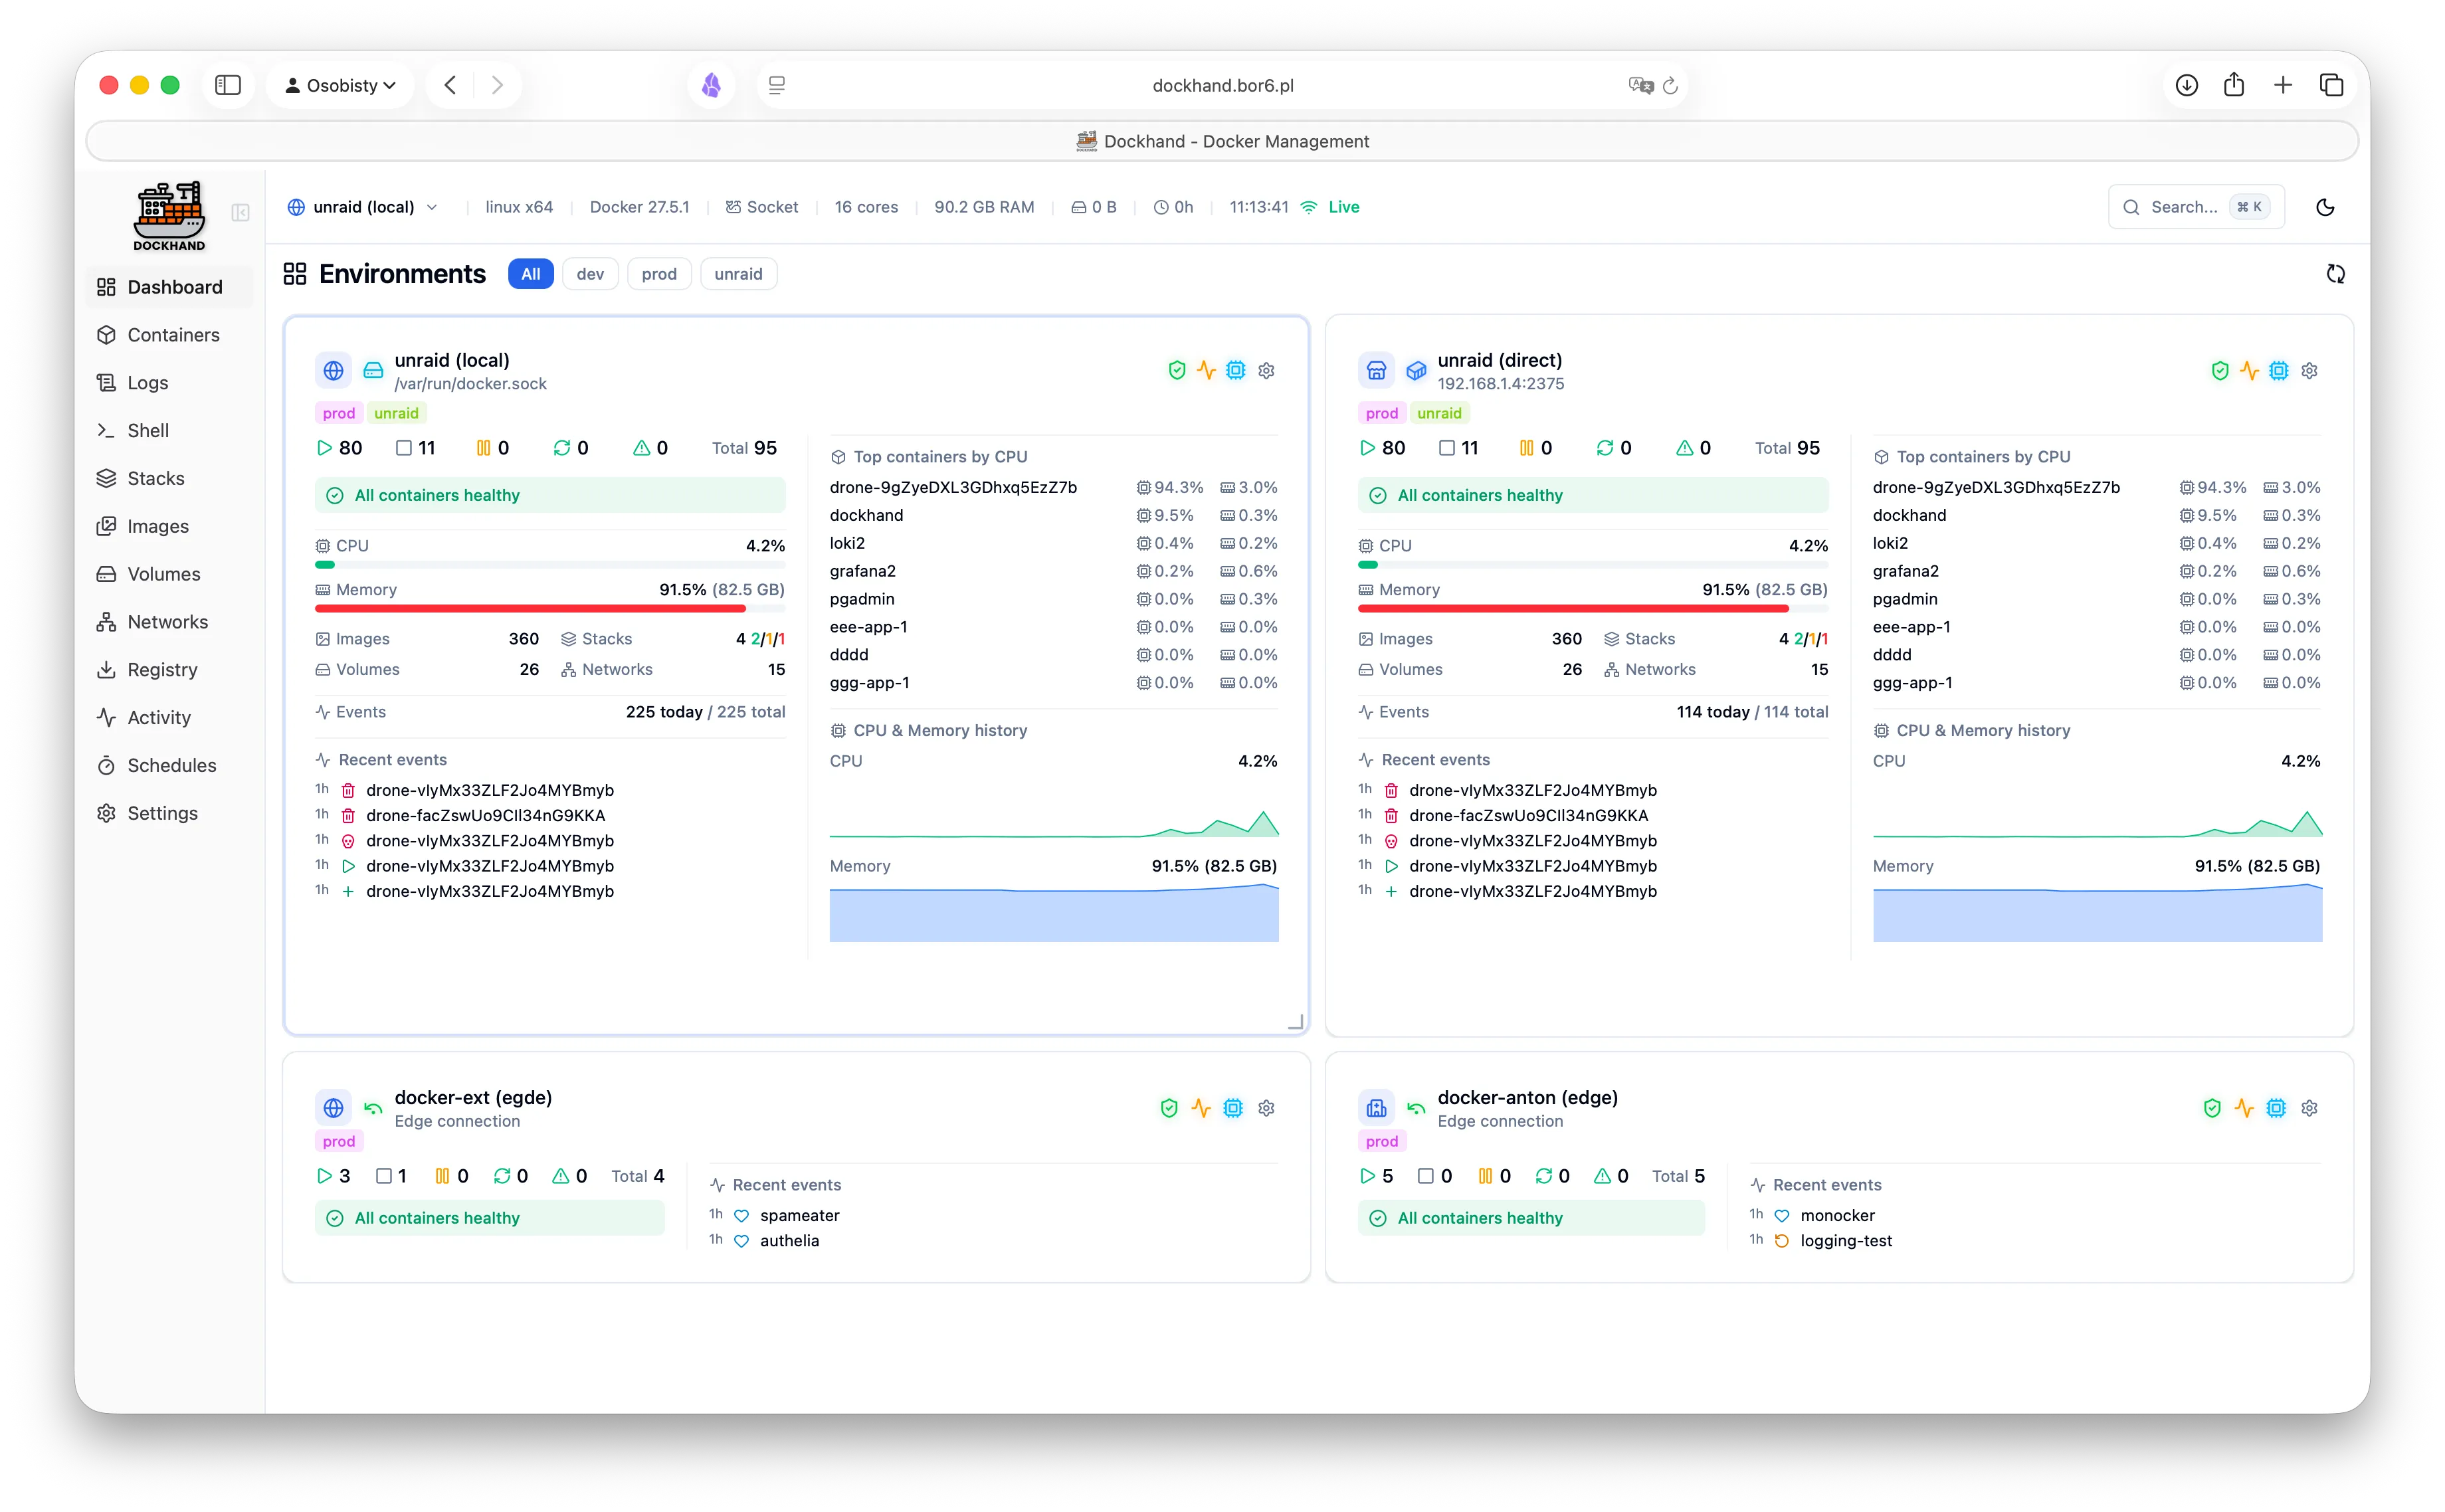Open CPU stats via the blue chip icon on unraid (direct)
Screen dimensions: 2445x1512
(x=2279, y=370)
